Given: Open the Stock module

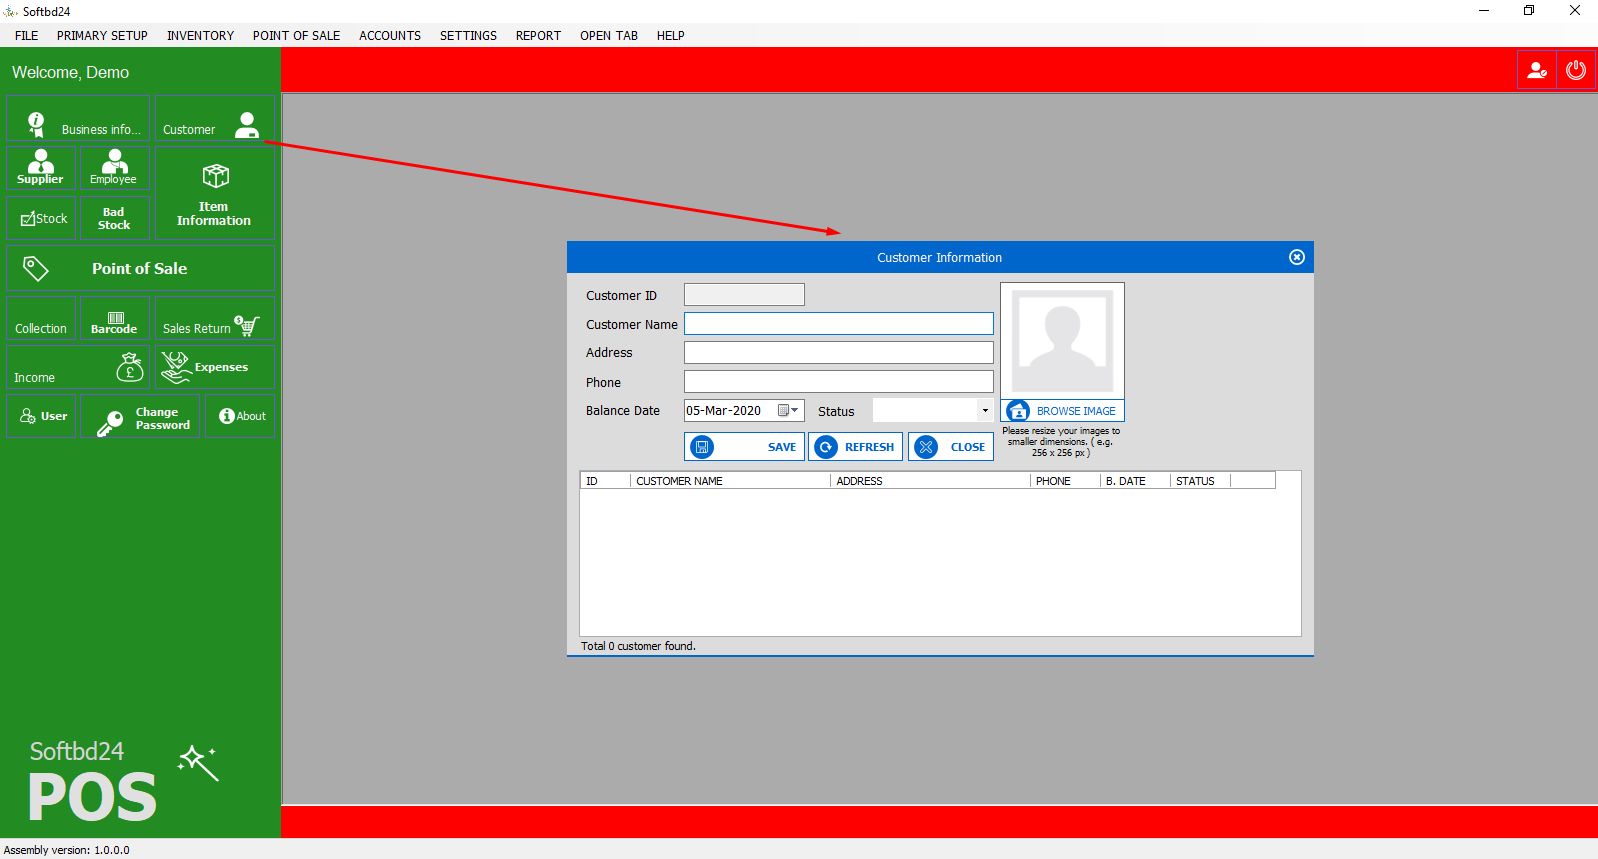Looking at the screenshot, I should pyautogui.click(x=41, y=217).
